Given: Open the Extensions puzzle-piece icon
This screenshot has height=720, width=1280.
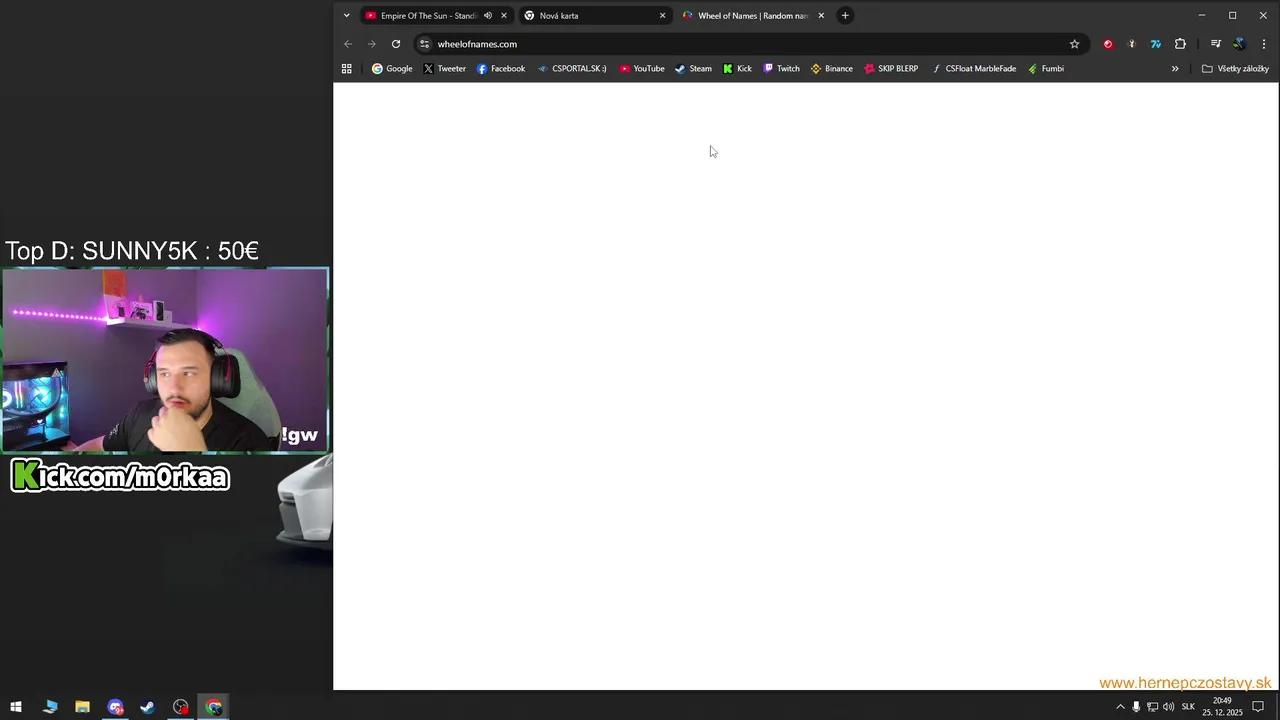Looking at the screenshot, I should (x=1180, y=44).
